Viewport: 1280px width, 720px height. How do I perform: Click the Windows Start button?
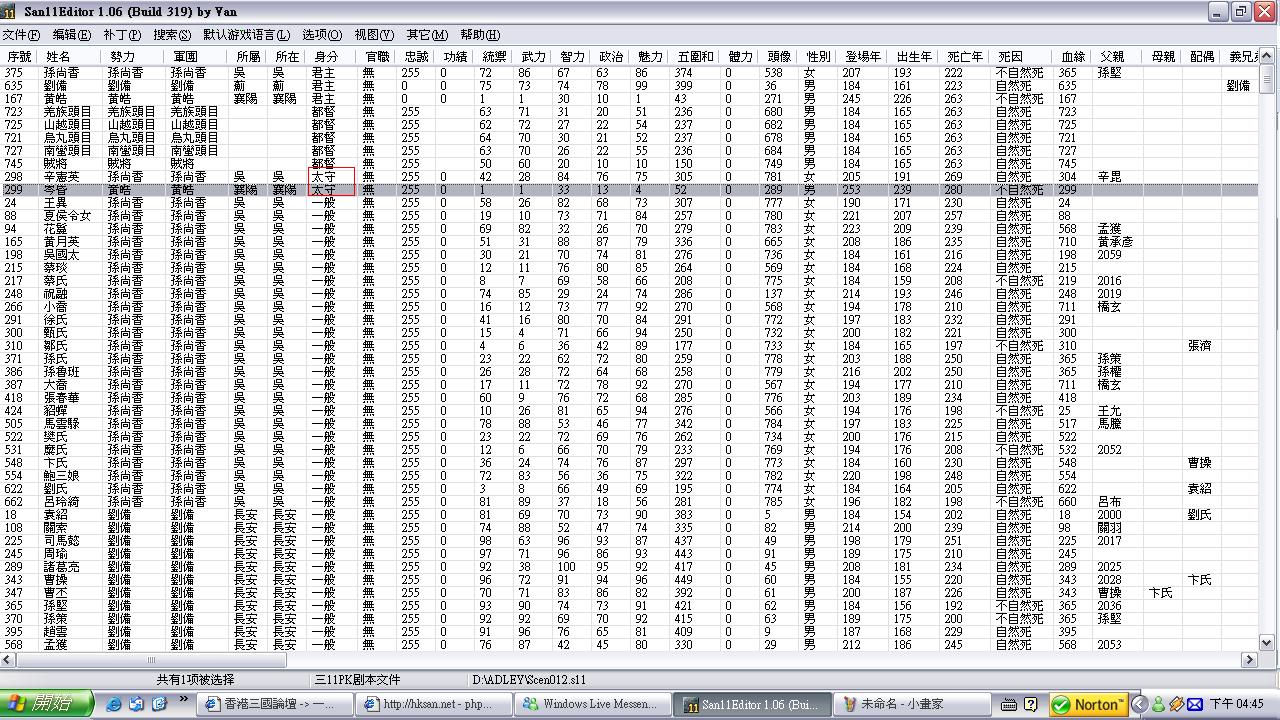47,704
